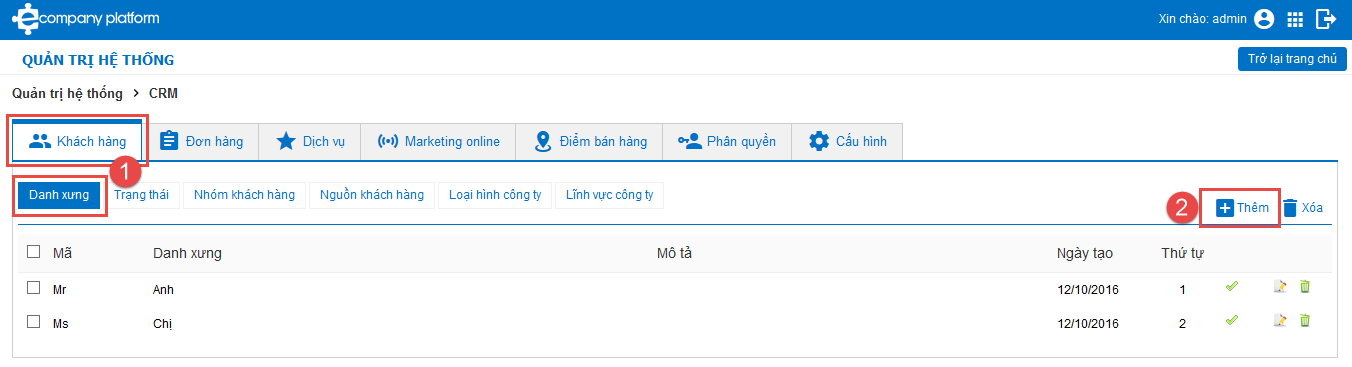This screenshot has width=1352, height=367.
Task: Toggle the select-all checkbox in table header
Action: click(34, 252)
